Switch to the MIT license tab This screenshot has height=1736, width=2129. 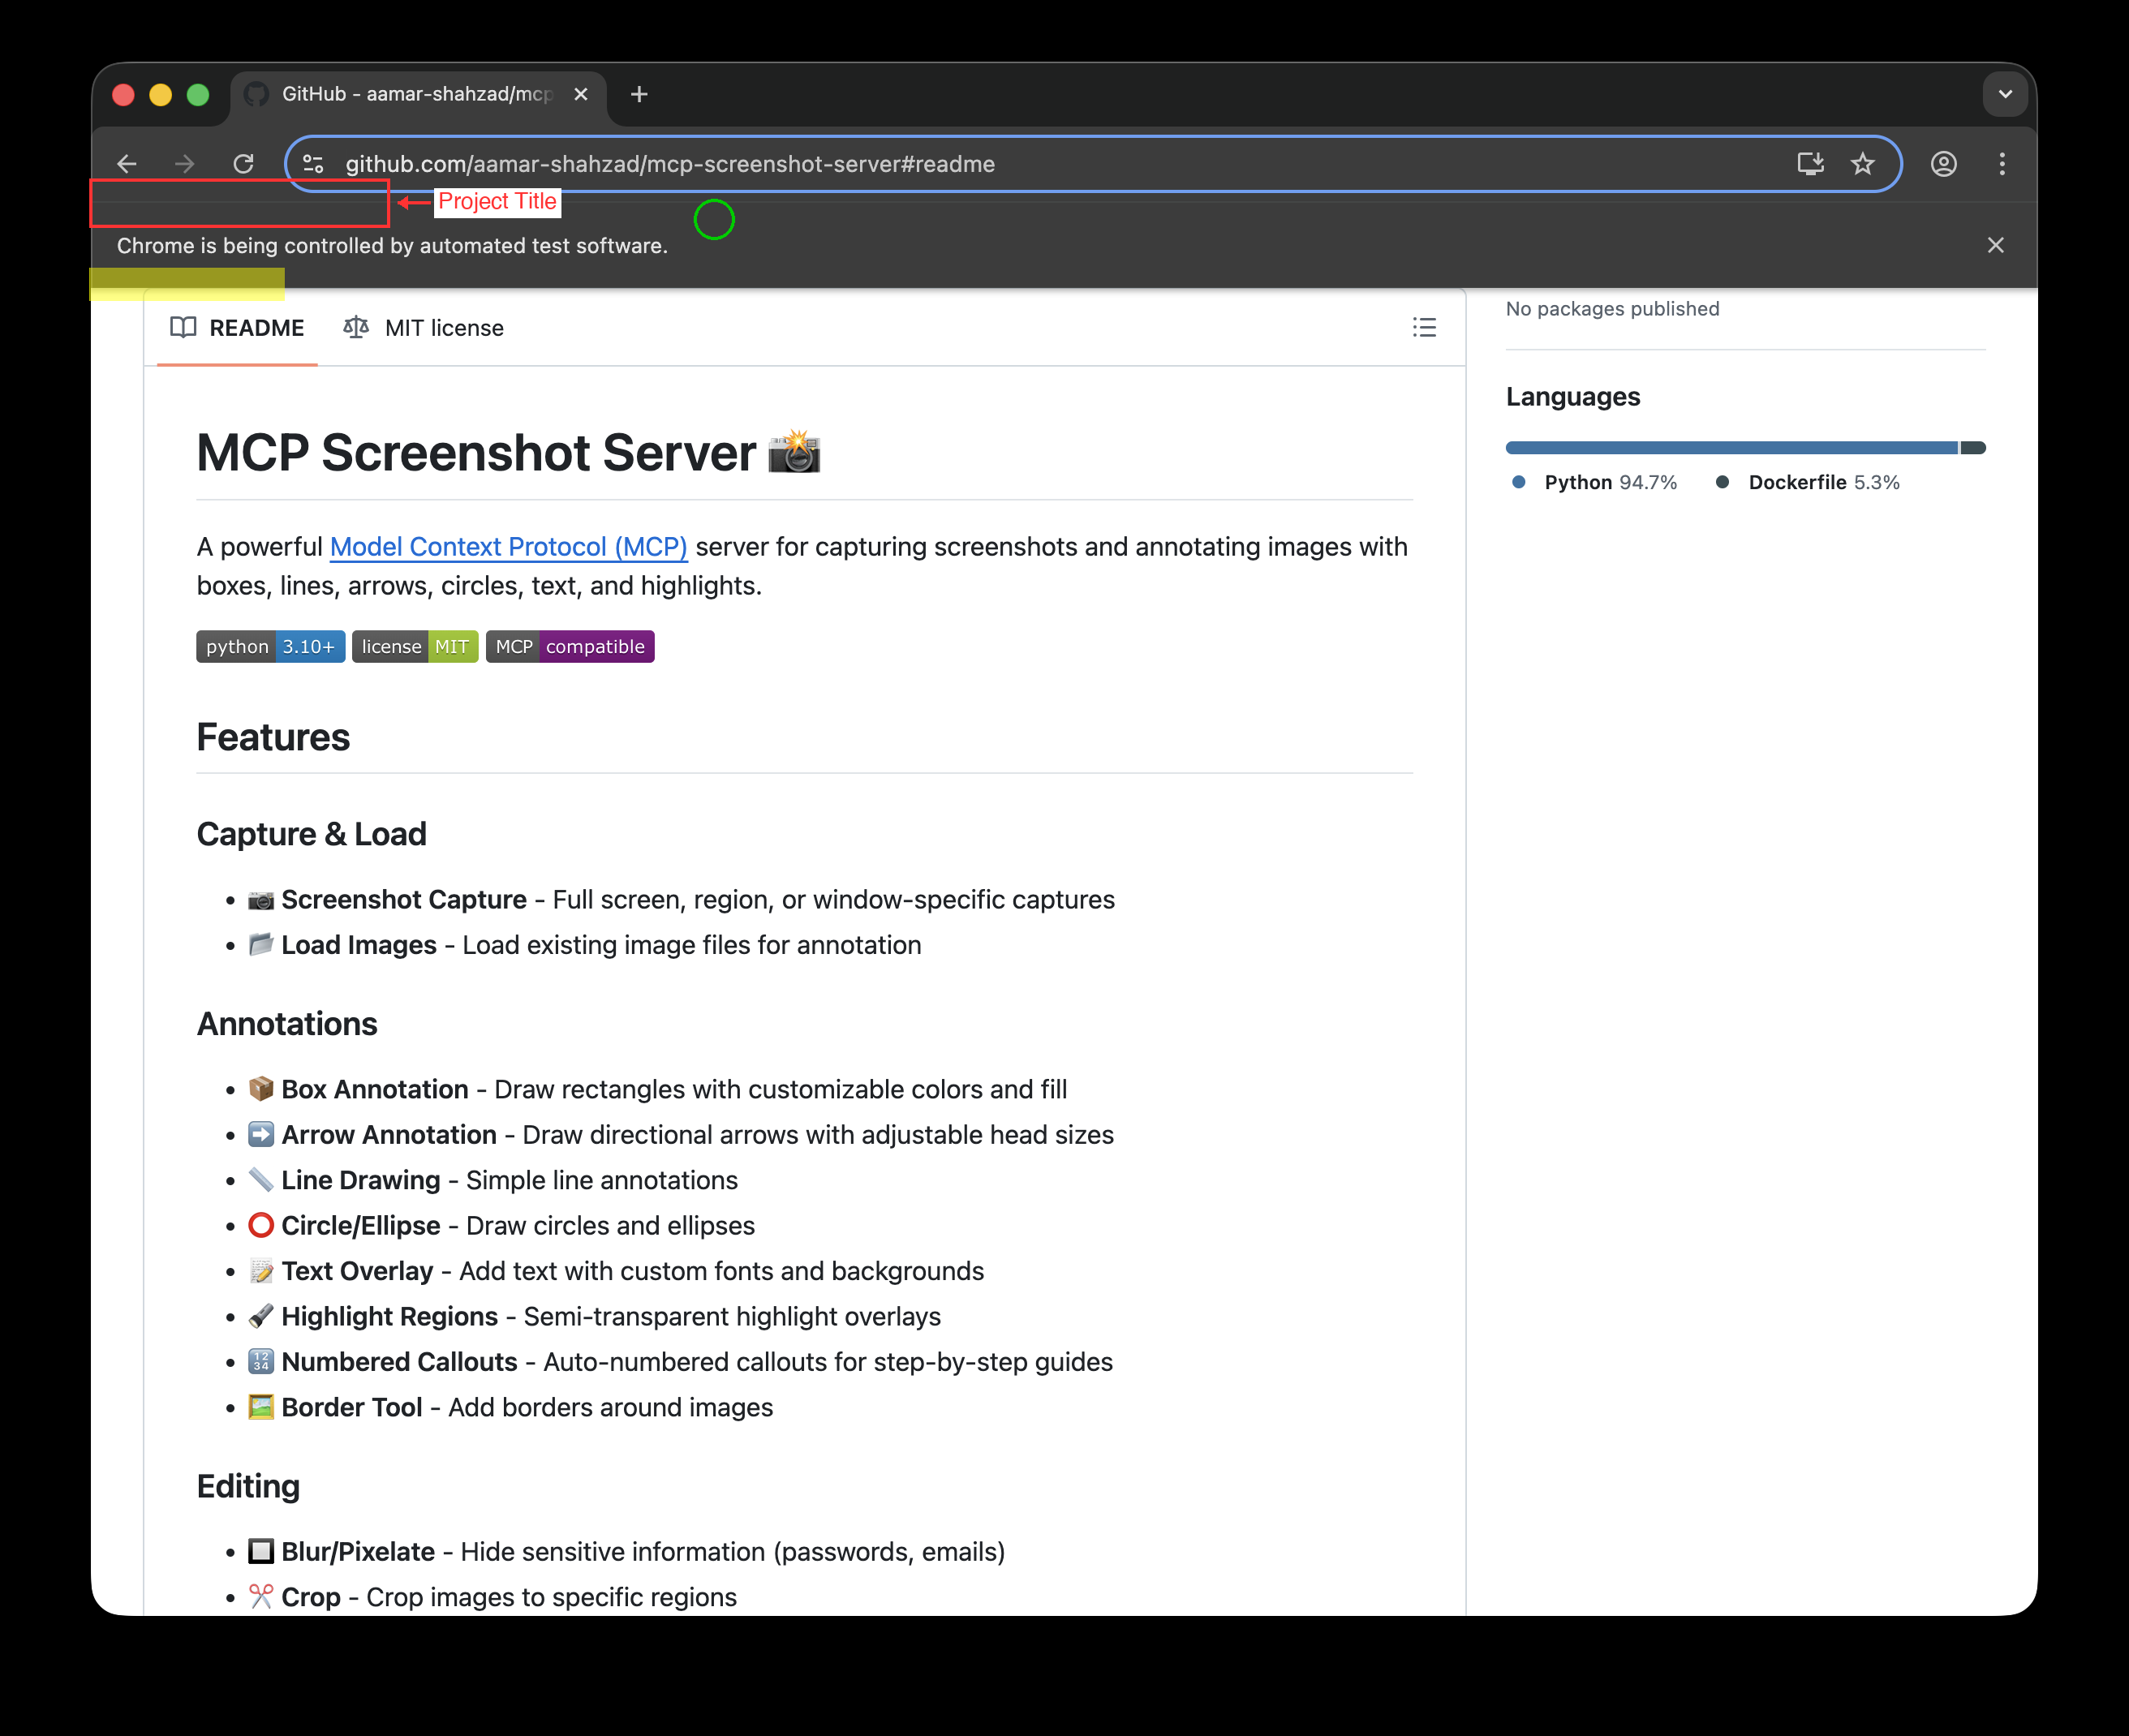pos(424,328)
